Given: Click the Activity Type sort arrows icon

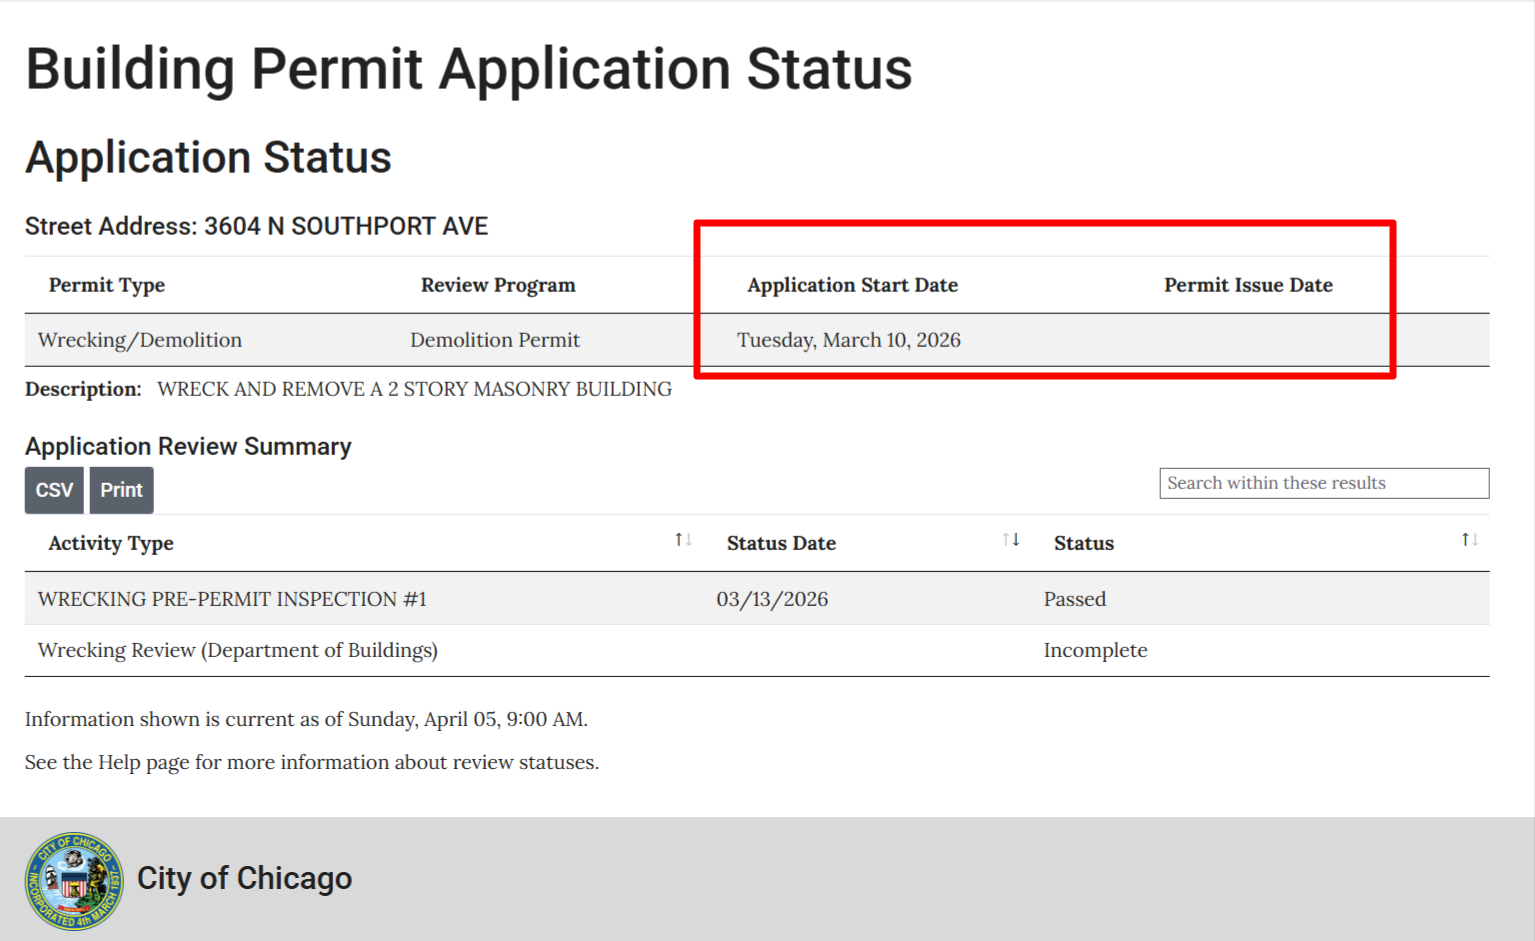Looking at the screenshot, I should click(683, 540).
